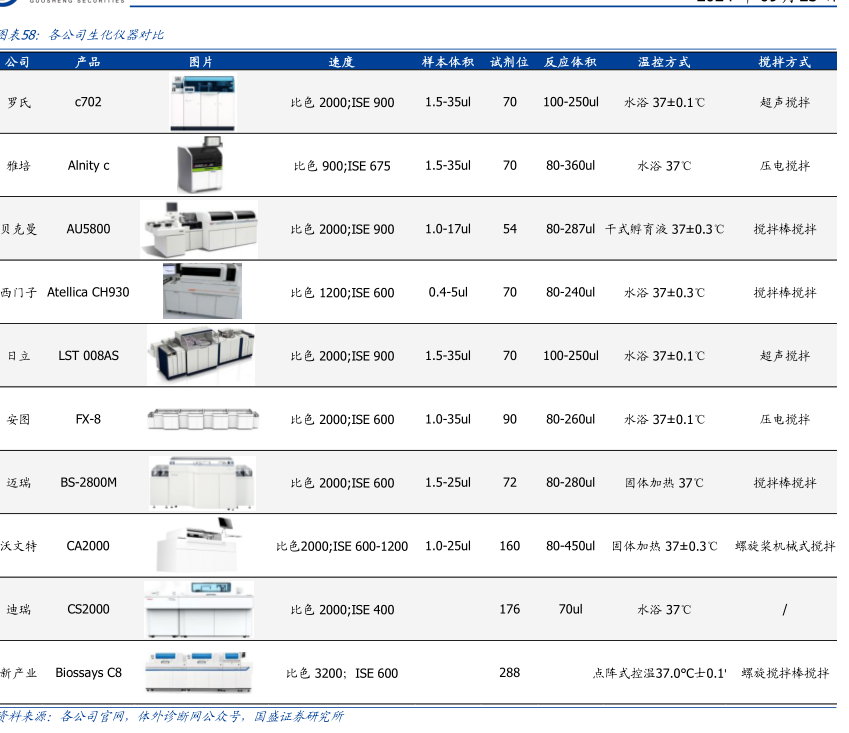Image resolution: width=849 pixels, height=733 pixels.
Task: Click product name CS2000
Action: point(88,609)
